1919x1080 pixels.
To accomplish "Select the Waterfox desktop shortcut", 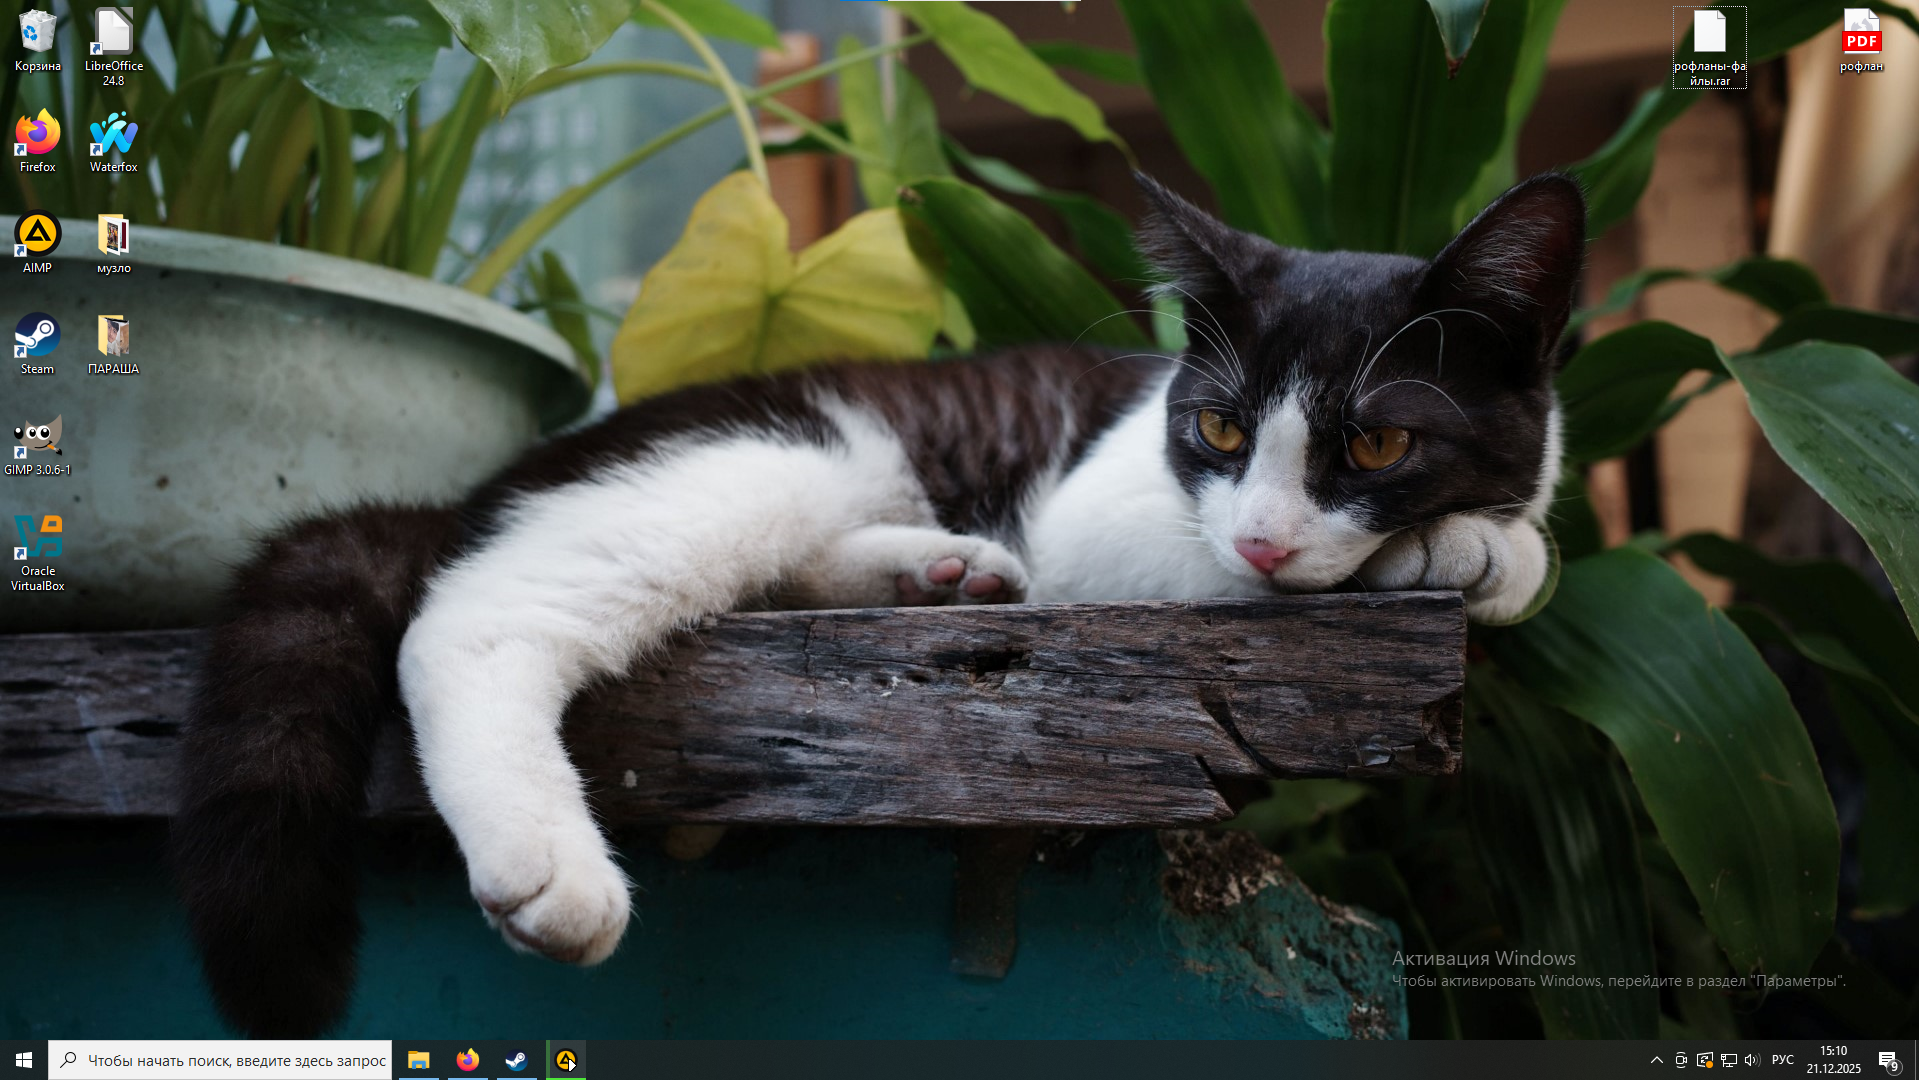I will click(114, 142).
